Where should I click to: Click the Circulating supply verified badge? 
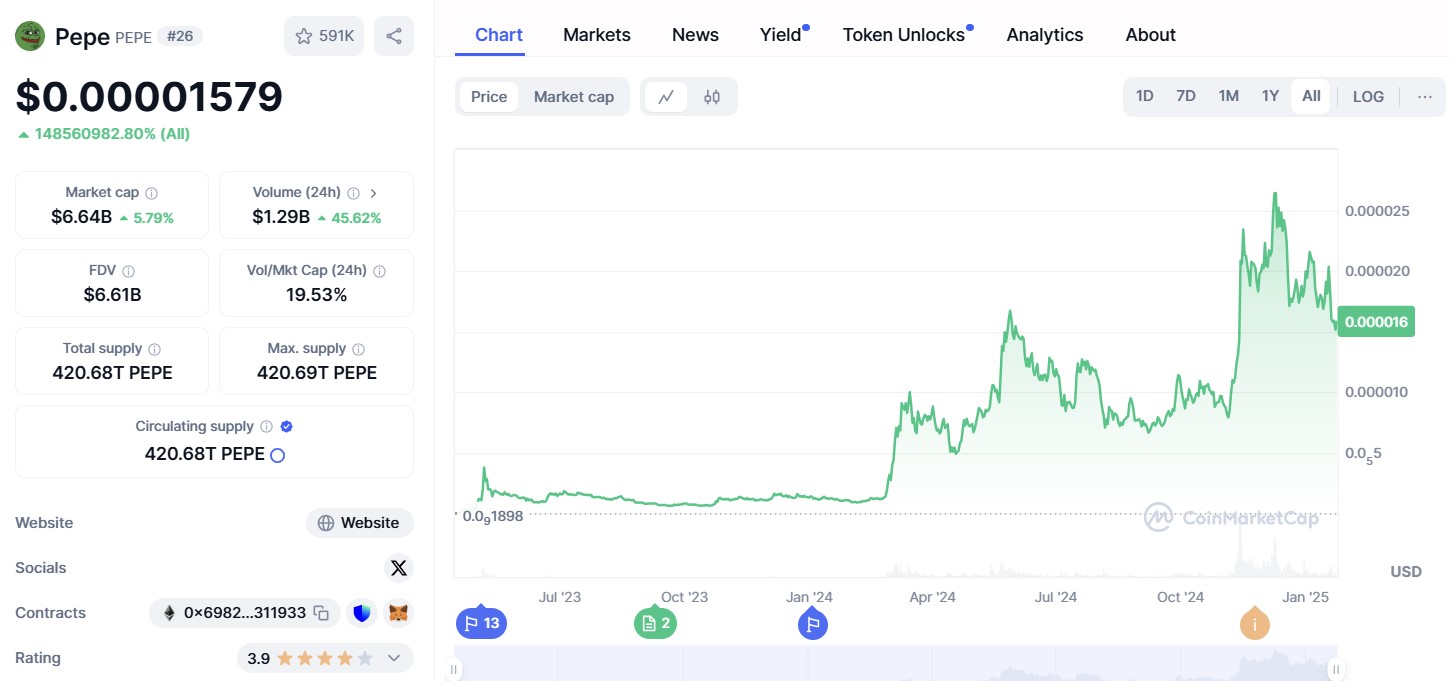point(284,425)
